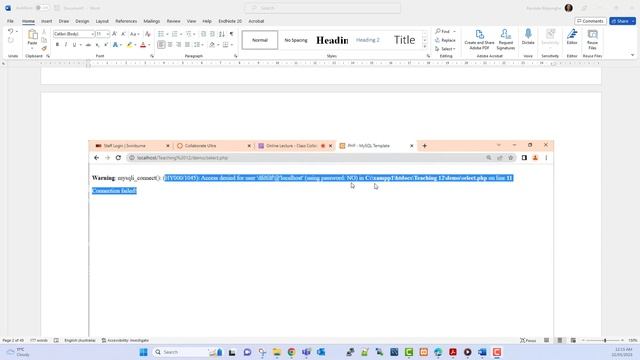
Task: Apply the Title style
Action: (404, 40)
